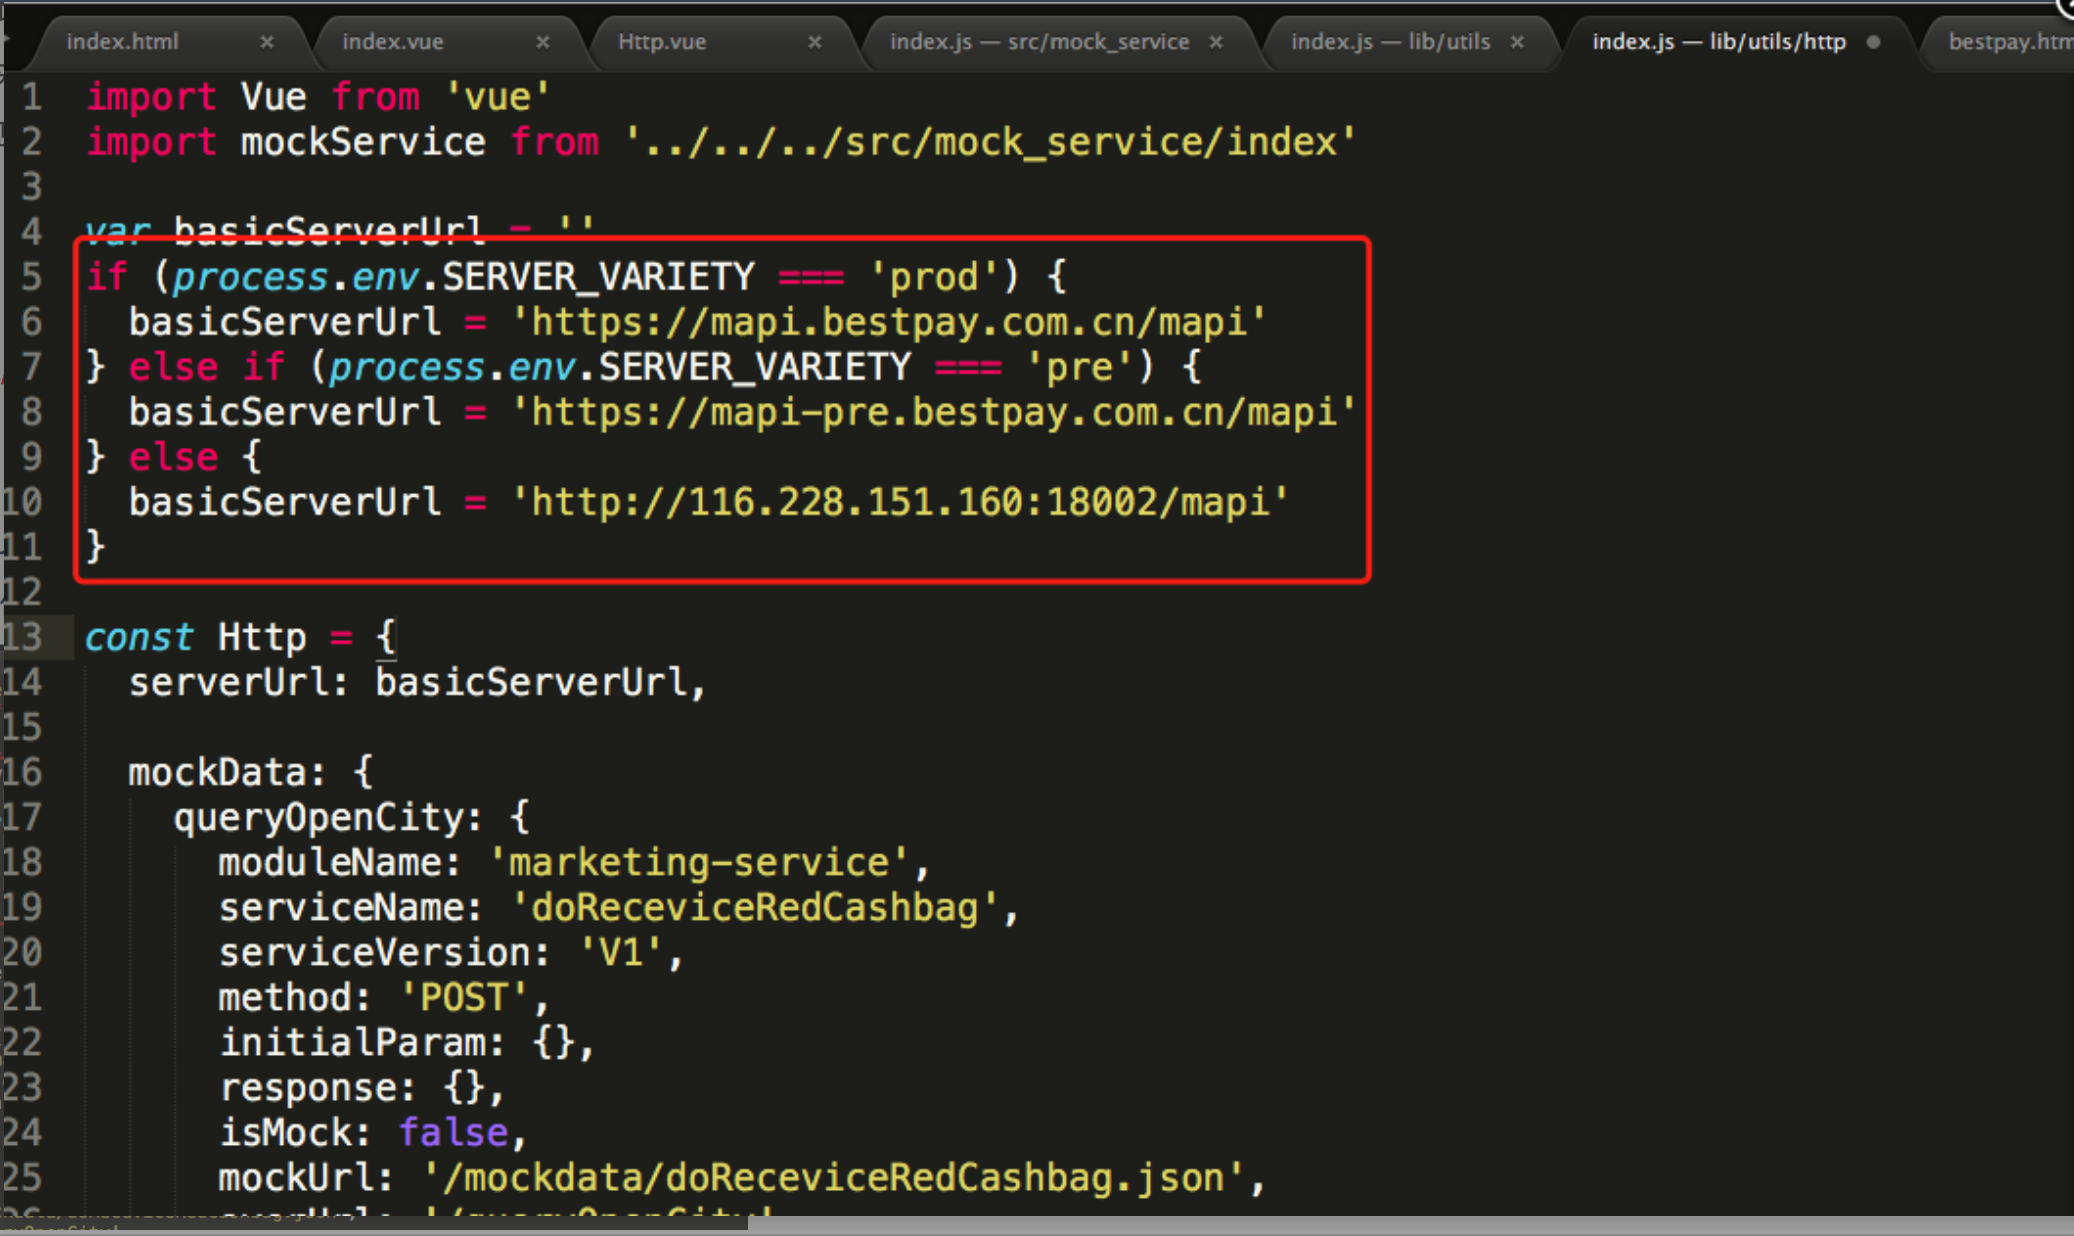Click the line number 5 gutter
The height and width of the screenshot is (1236, 2074).
[30, 276]
